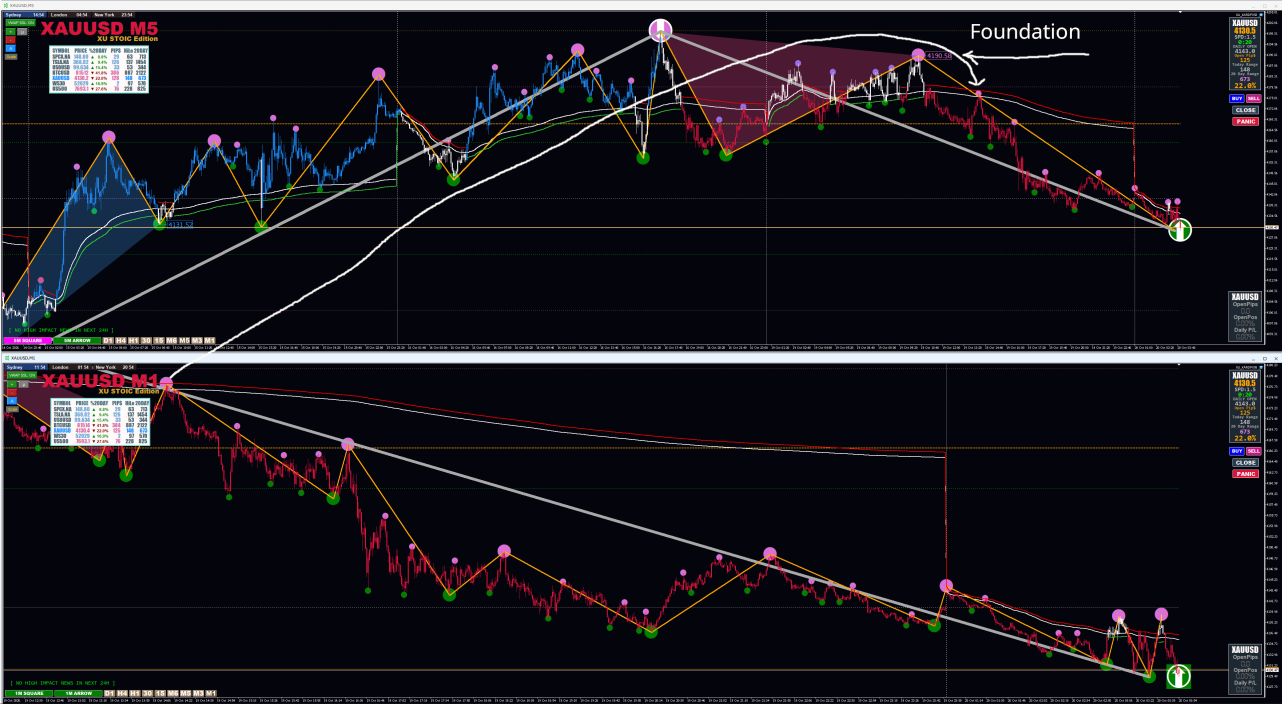This screenshot has height=704, width=1282.
Task: Click the pink peak marker at M5 chart top
Action: [660, 30]
